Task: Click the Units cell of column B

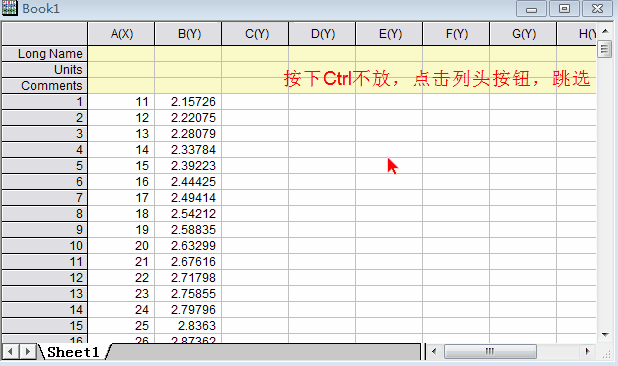Action: 188,70
